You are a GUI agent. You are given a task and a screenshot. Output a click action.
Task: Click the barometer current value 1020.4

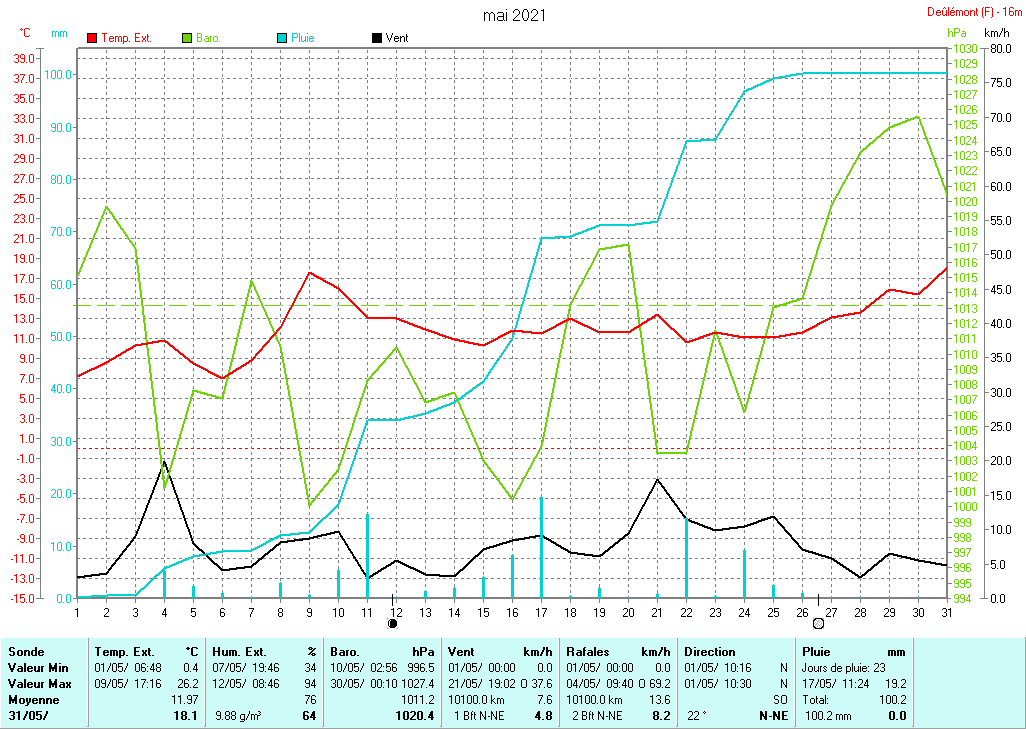(415, 716)
